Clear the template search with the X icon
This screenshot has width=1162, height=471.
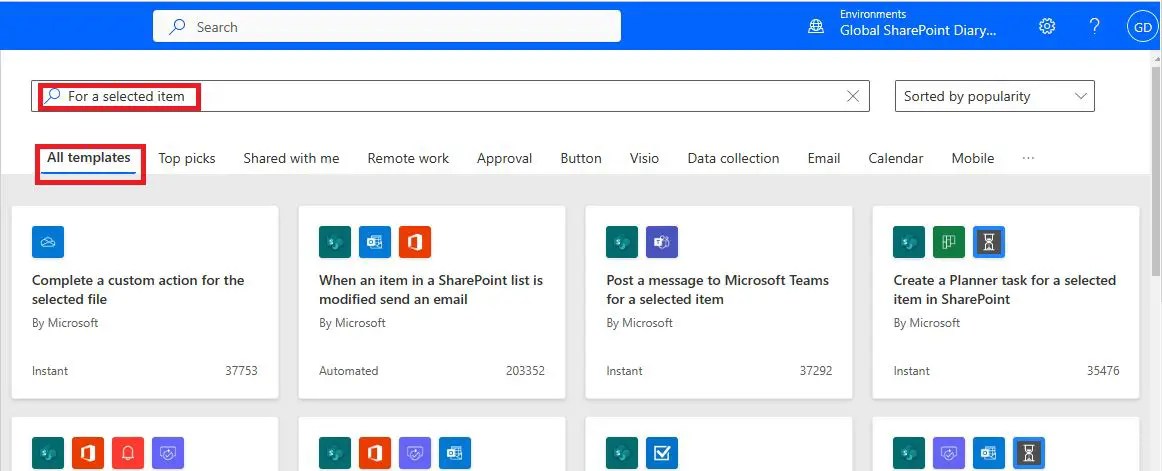(853, 96)
